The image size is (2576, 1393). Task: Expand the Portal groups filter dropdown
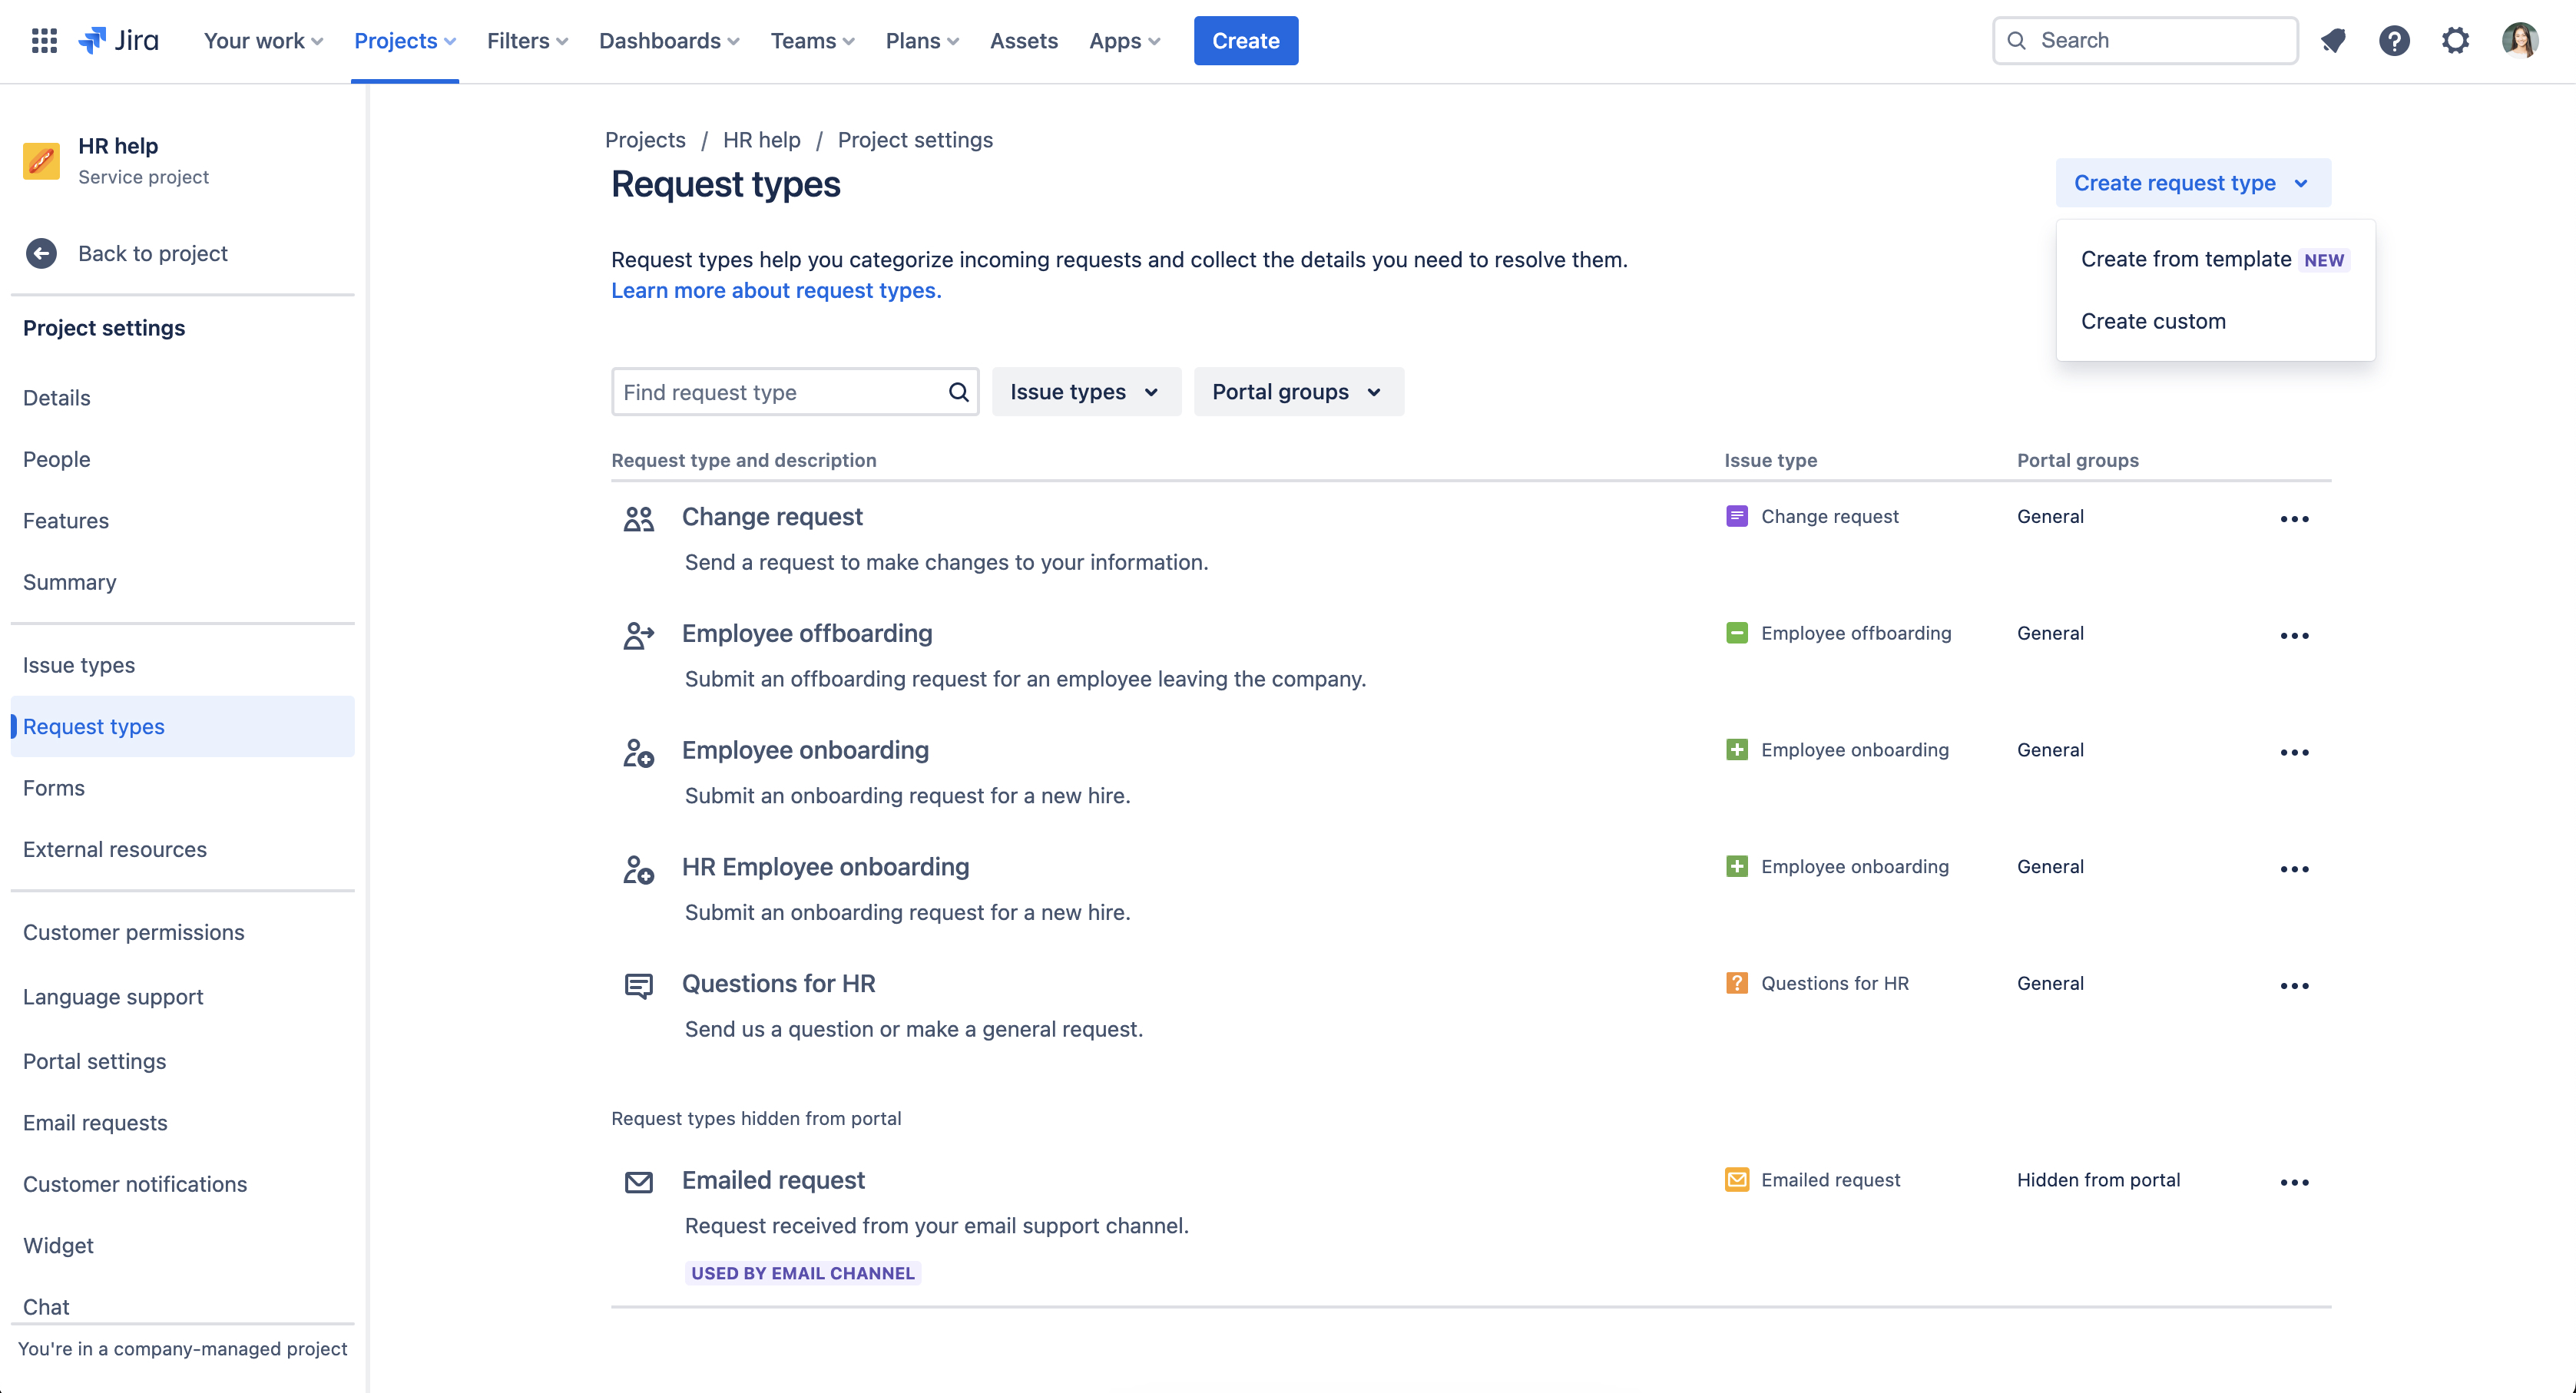[x=1297, y=392]
